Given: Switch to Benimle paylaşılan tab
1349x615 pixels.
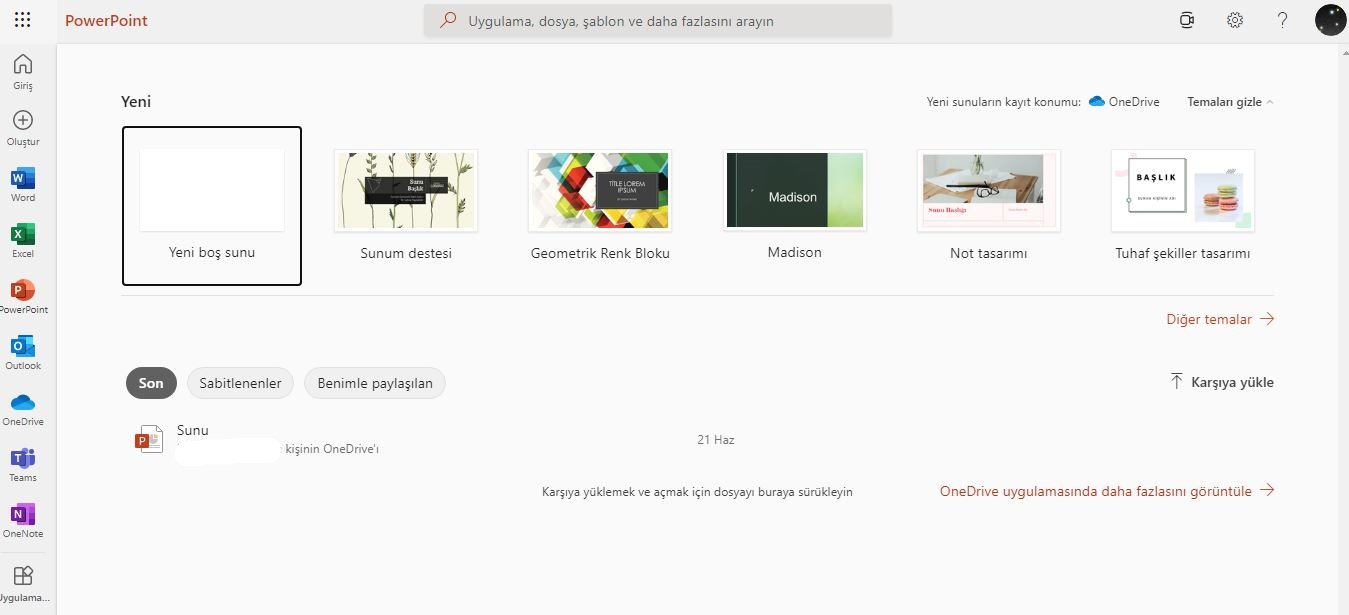Looking at the screenshot, I should [375, 383].
